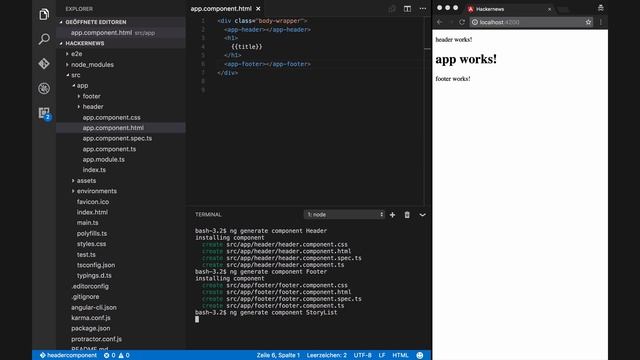
Task: Split the editor with the split icon
Action: point(407,9)
